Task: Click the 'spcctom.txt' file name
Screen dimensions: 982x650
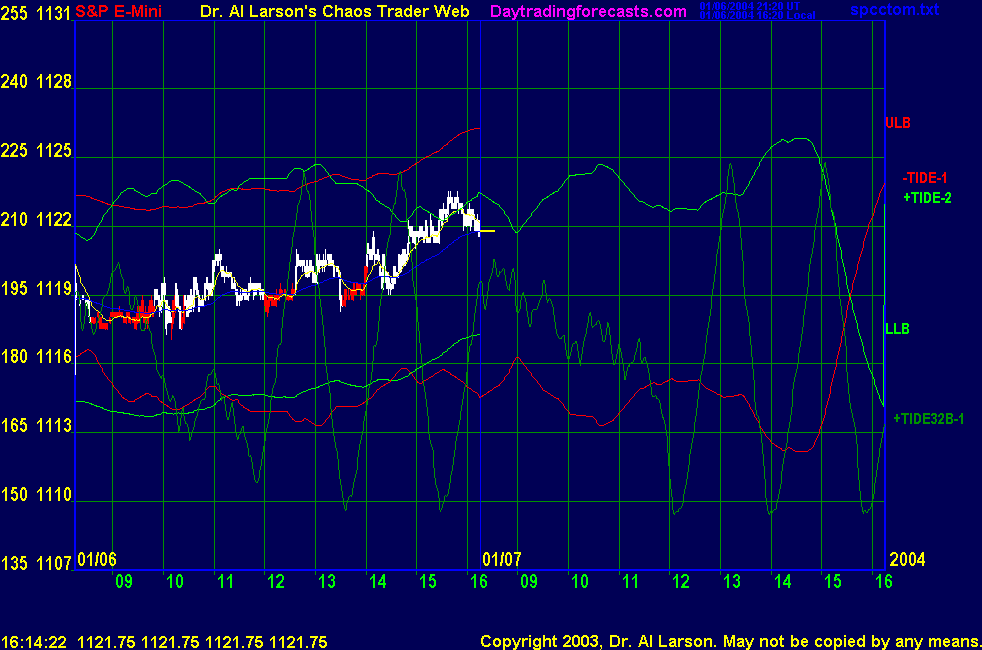Action: [x=894, y=9]
